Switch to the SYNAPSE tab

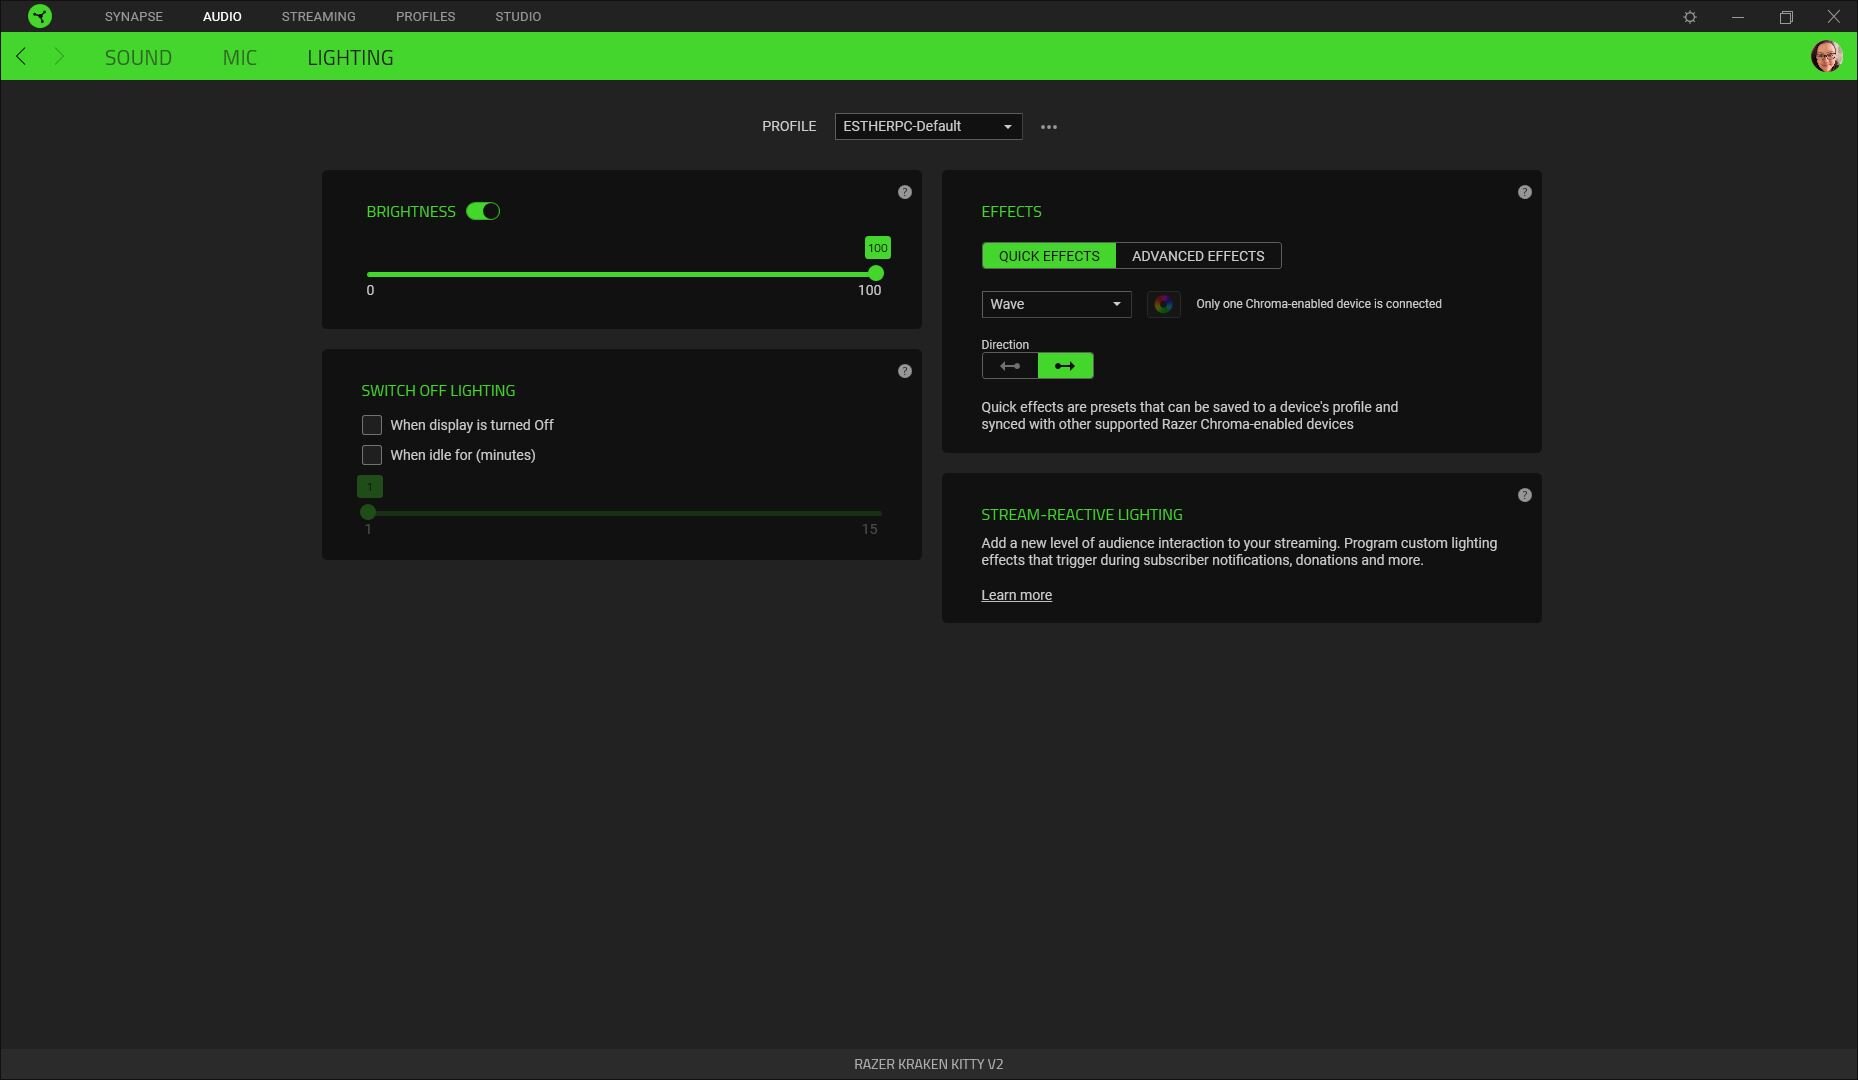pos(134,17)
